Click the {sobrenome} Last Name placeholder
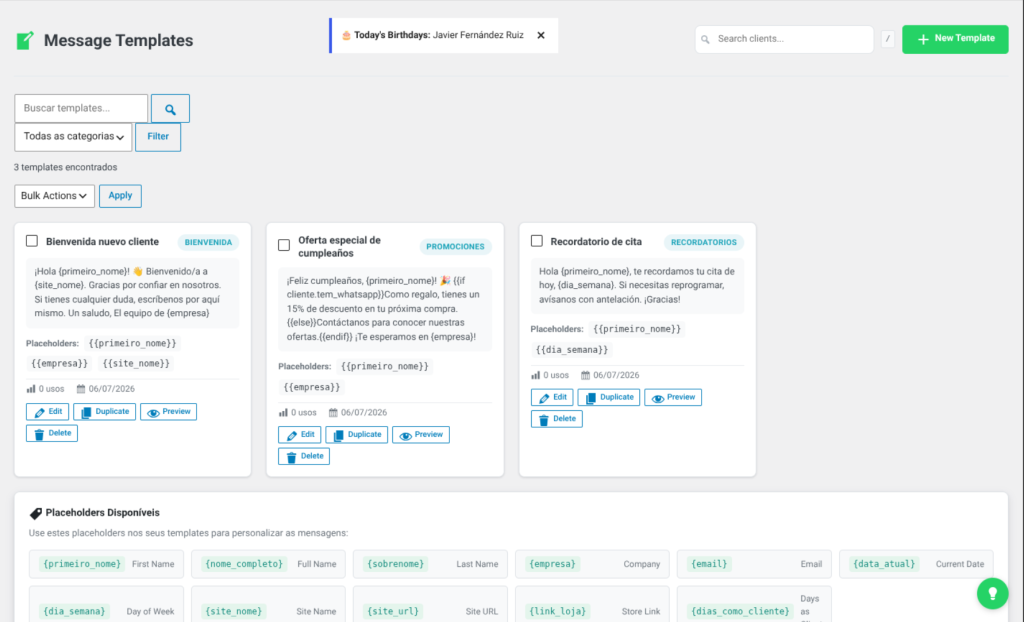This screenshot has width=1024, height=622. point(430,565)
